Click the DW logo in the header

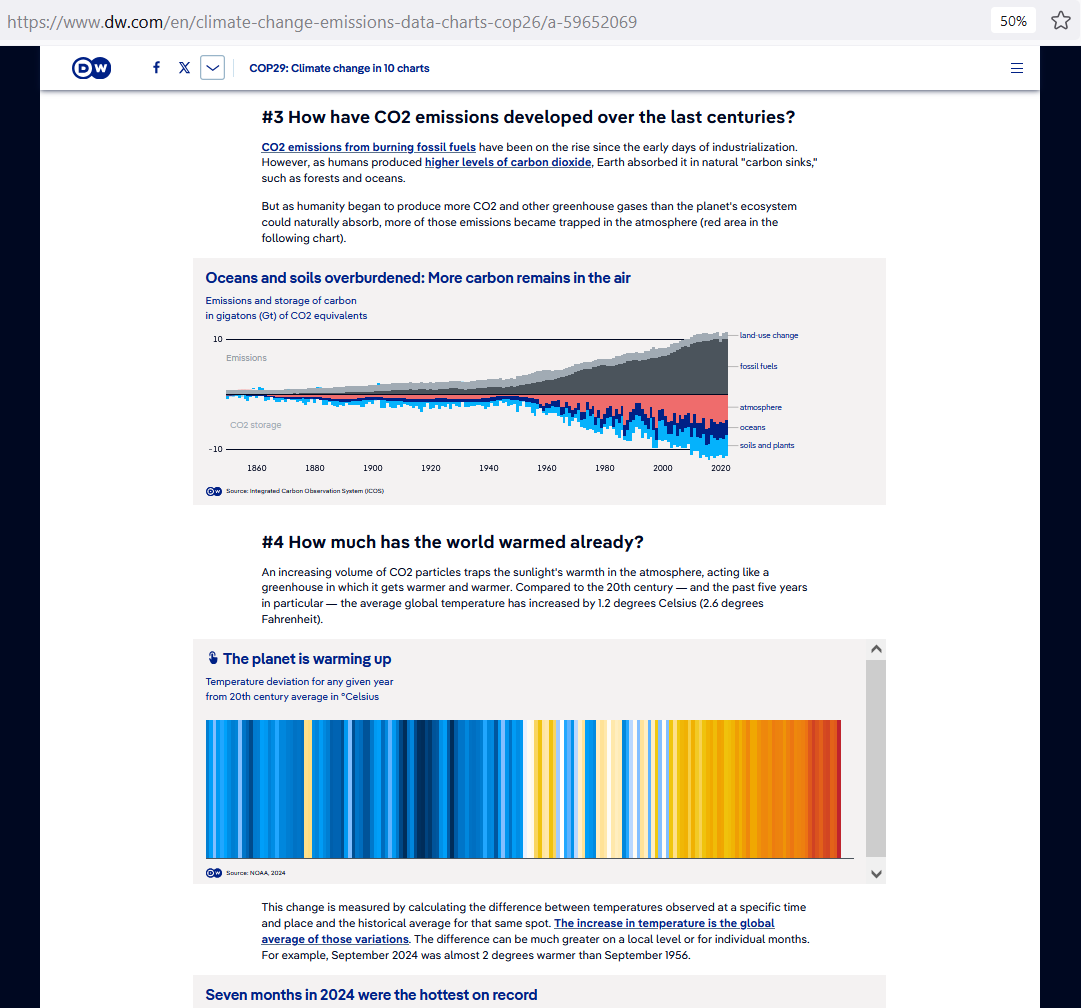click(91, 68)
